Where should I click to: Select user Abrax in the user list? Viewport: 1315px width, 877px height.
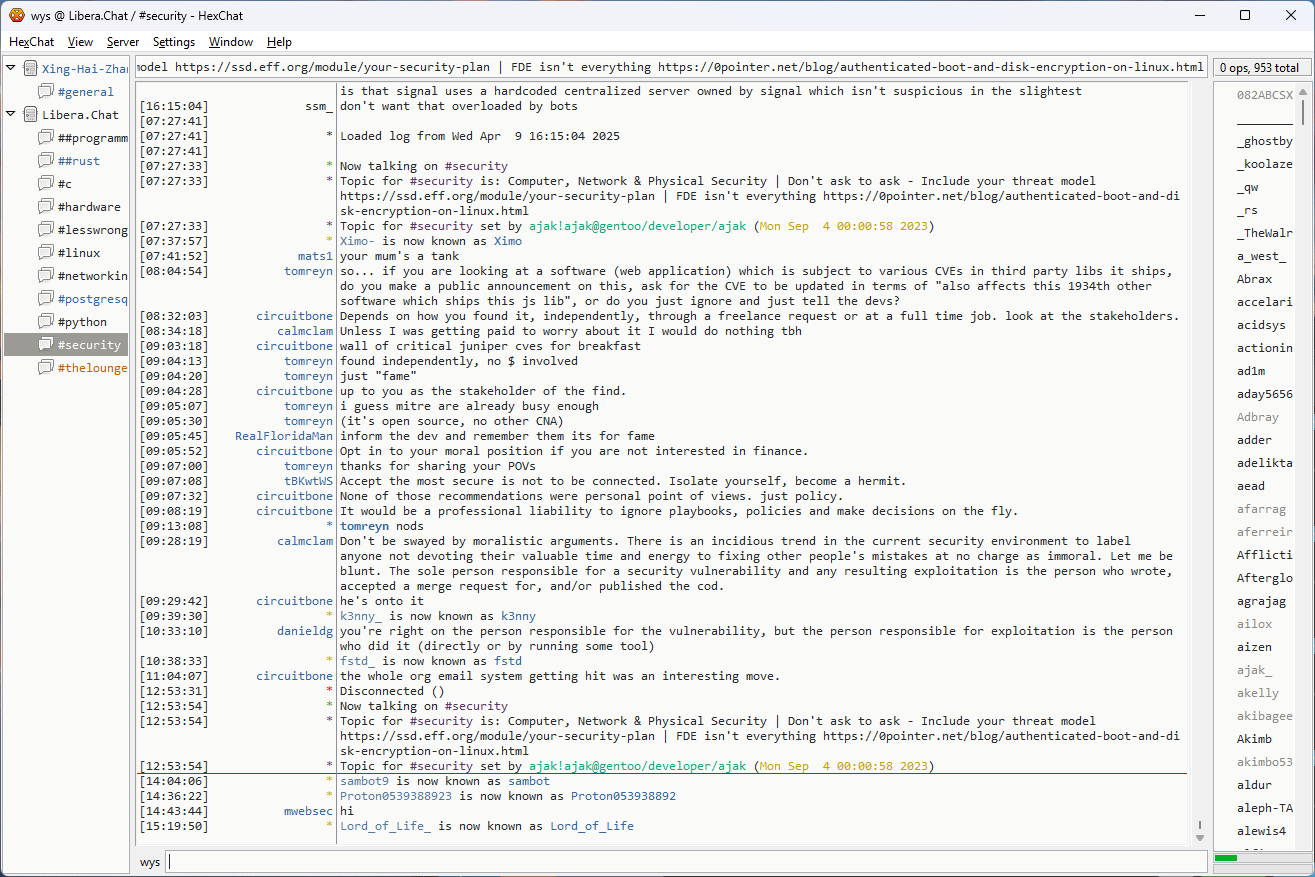coord(1254,279)
